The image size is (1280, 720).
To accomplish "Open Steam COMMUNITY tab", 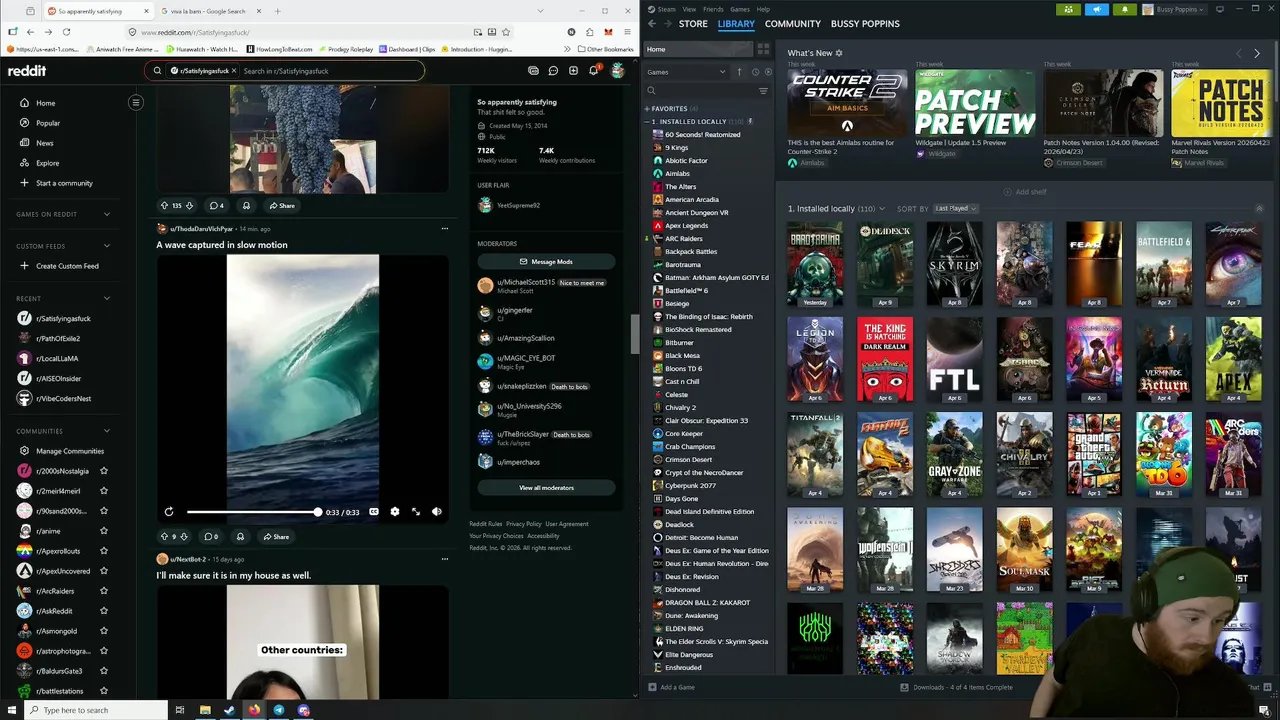I will [x=793, y=24].
